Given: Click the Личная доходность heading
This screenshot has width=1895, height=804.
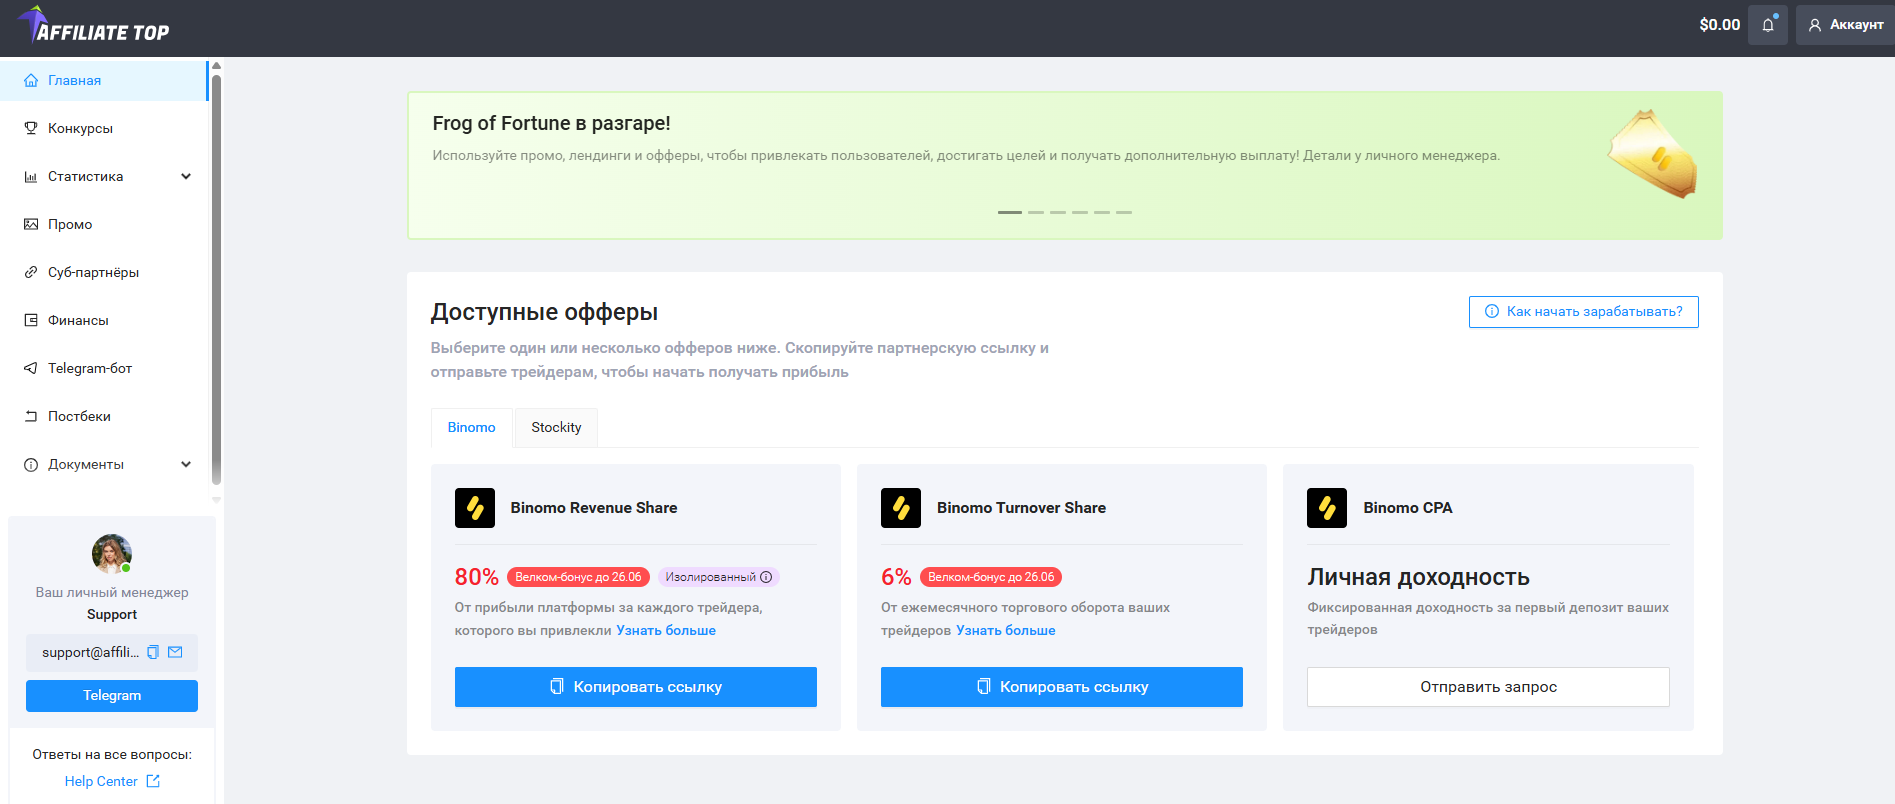Looking at the screenshot, I should (1419, 577).
